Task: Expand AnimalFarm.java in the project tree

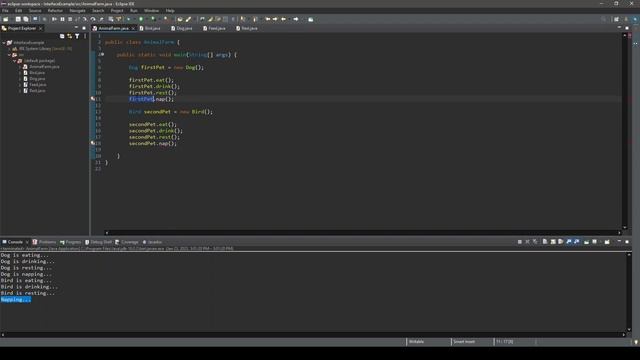Action: [20, 67]
